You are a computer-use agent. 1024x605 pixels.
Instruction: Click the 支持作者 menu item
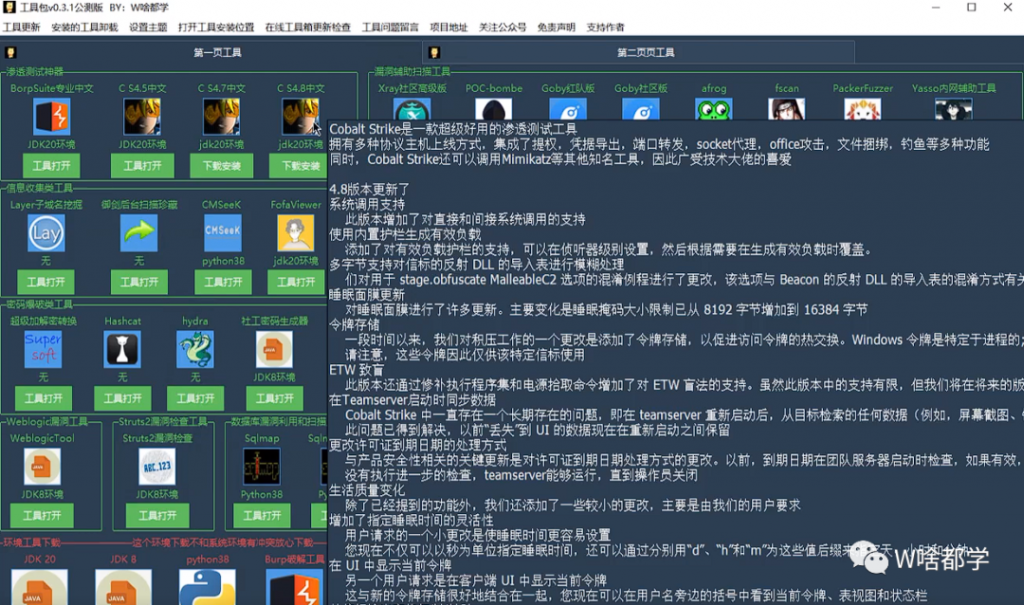[605, 27]
